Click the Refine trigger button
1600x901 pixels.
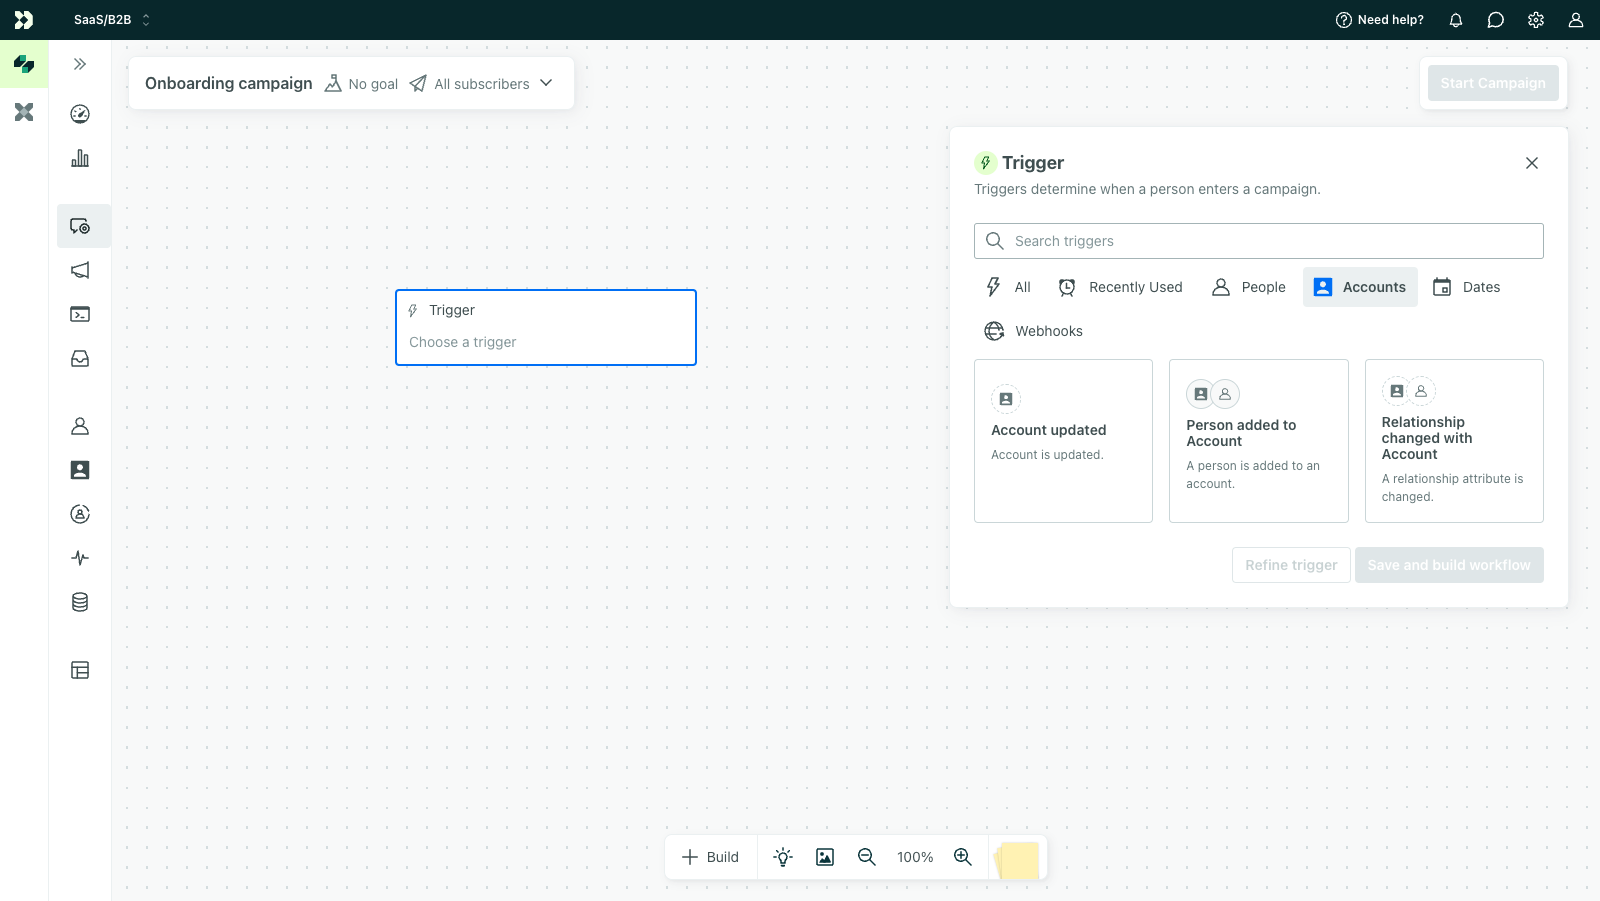coord(1291,565)
